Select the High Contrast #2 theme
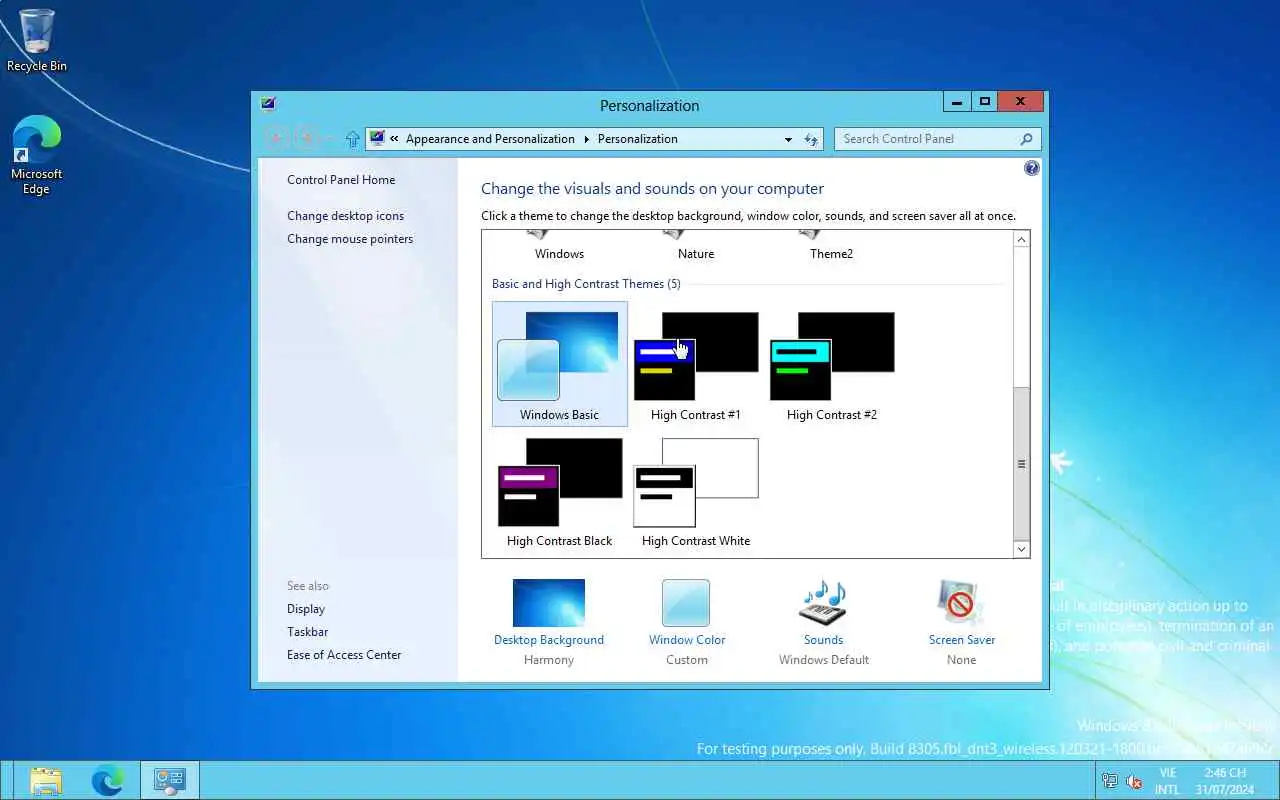Screen dimensions: 1280x800 point(832,364)
